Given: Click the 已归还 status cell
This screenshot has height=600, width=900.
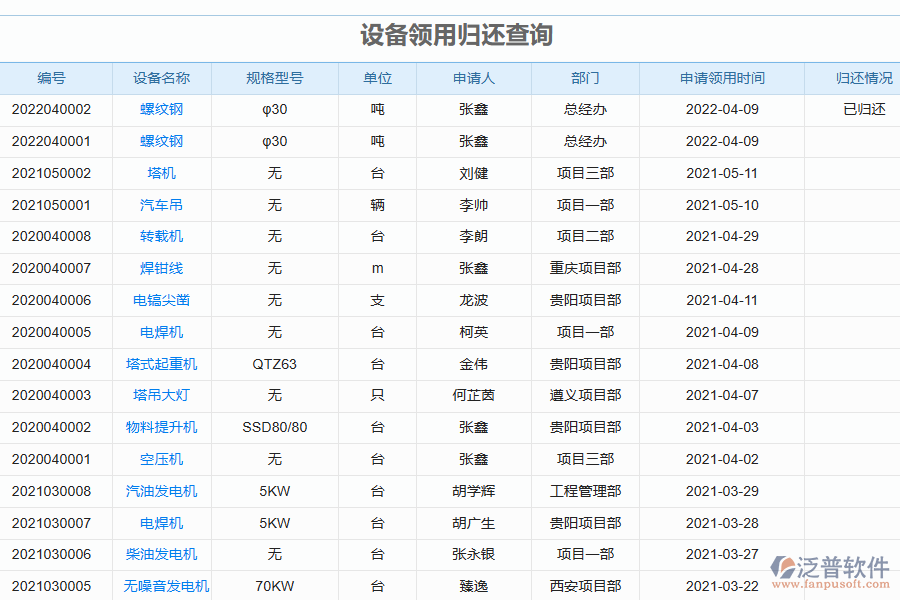Looking at the screenshot, I should tap(860, 110).
